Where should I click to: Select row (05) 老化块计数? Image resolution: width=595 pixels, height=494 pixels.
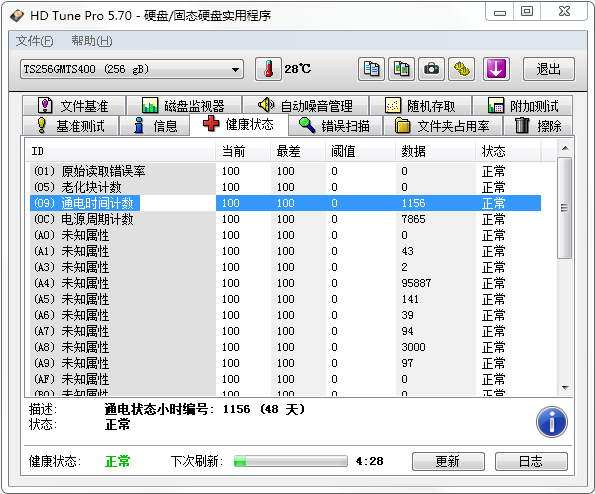(x=285, y=187)
